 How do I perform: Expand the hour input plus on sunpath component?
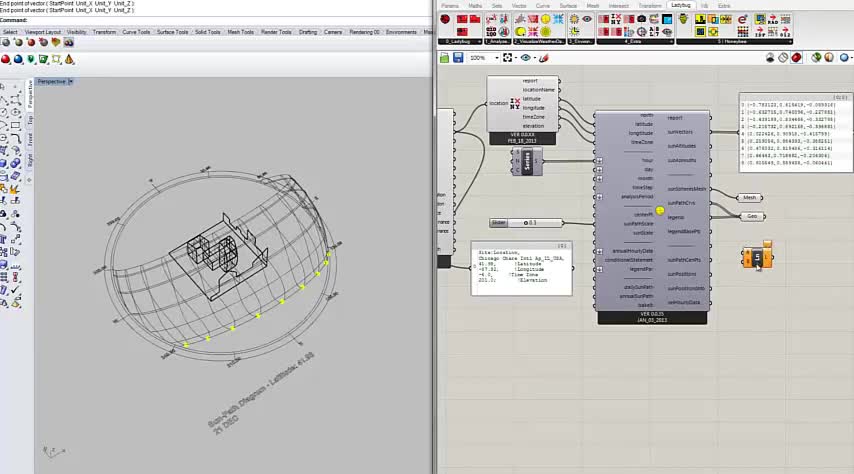[x=599, y=160]
